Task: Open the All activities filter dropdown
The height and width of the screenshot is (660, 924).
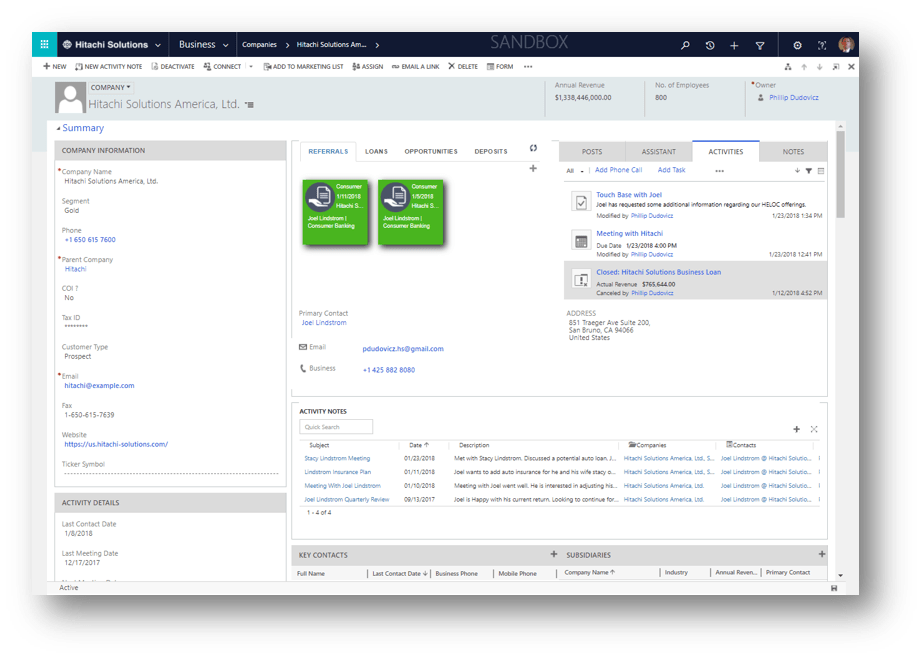Action: tap(575, 171)
